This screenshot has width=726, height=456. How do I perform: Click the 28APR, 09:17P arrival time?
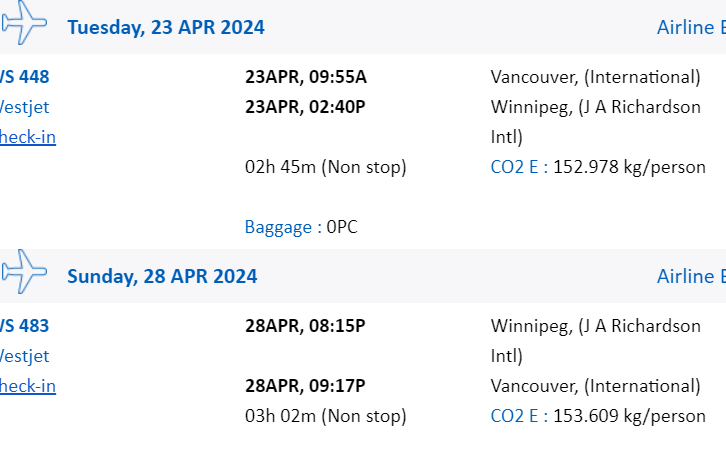(x=305, y=386)
